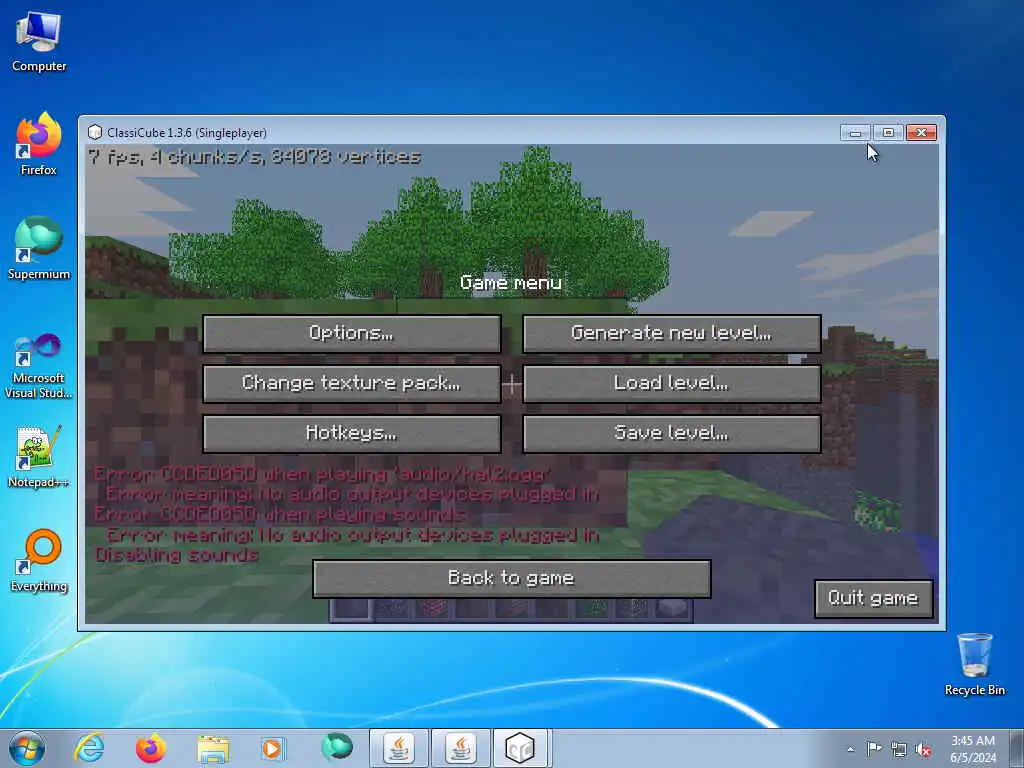The height and width of the screenshot is (768, 1024).
Task: Select the Supermium desktop shortcut
Action: coord(39,249)
